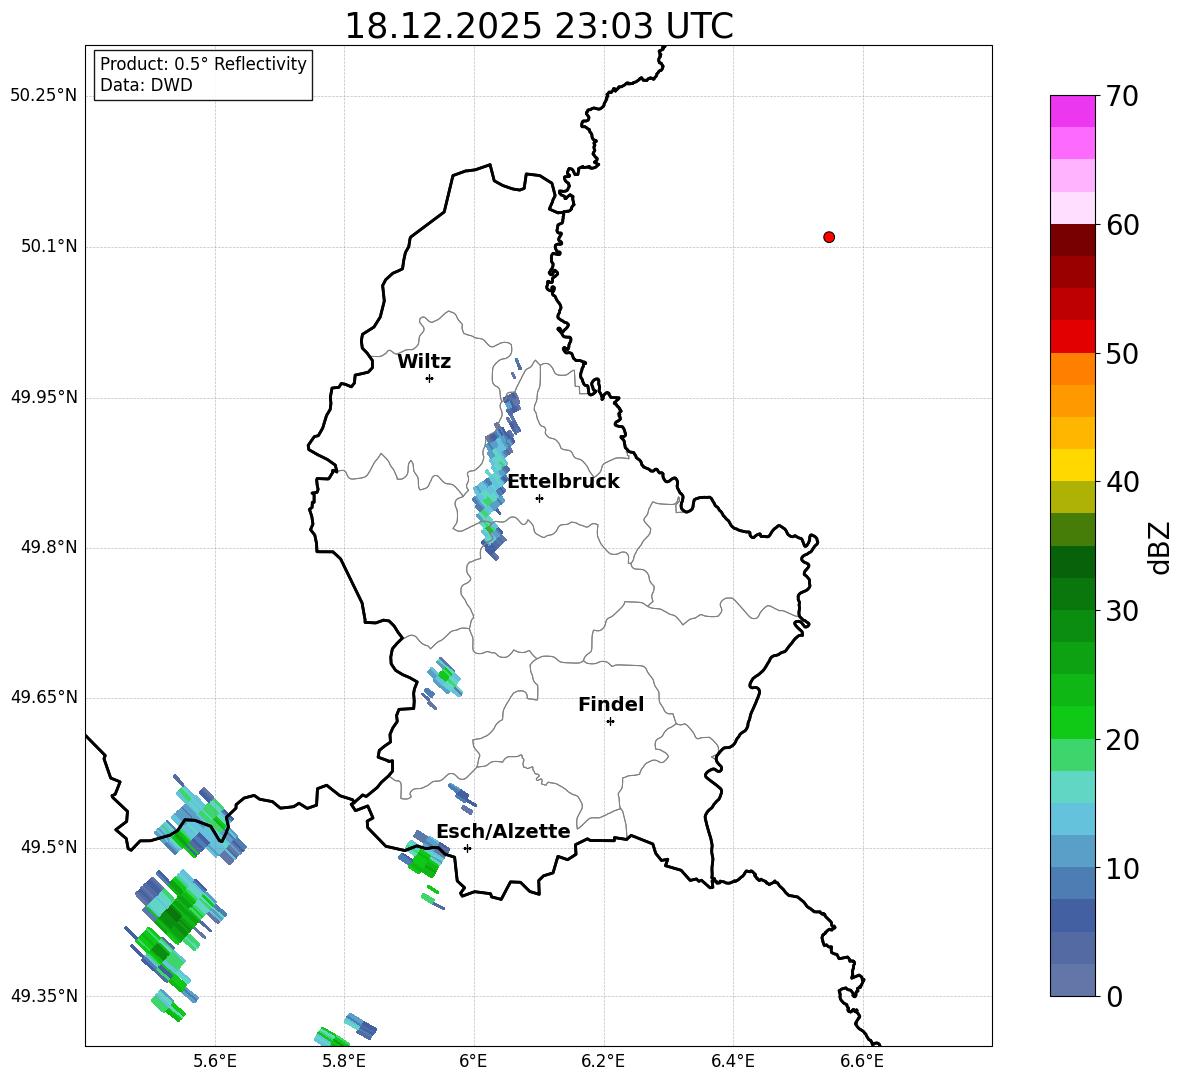The height and width of the screenshot is (1081, 1184).
Task: Click the 50 value on colorbar
Action: 1122,354
